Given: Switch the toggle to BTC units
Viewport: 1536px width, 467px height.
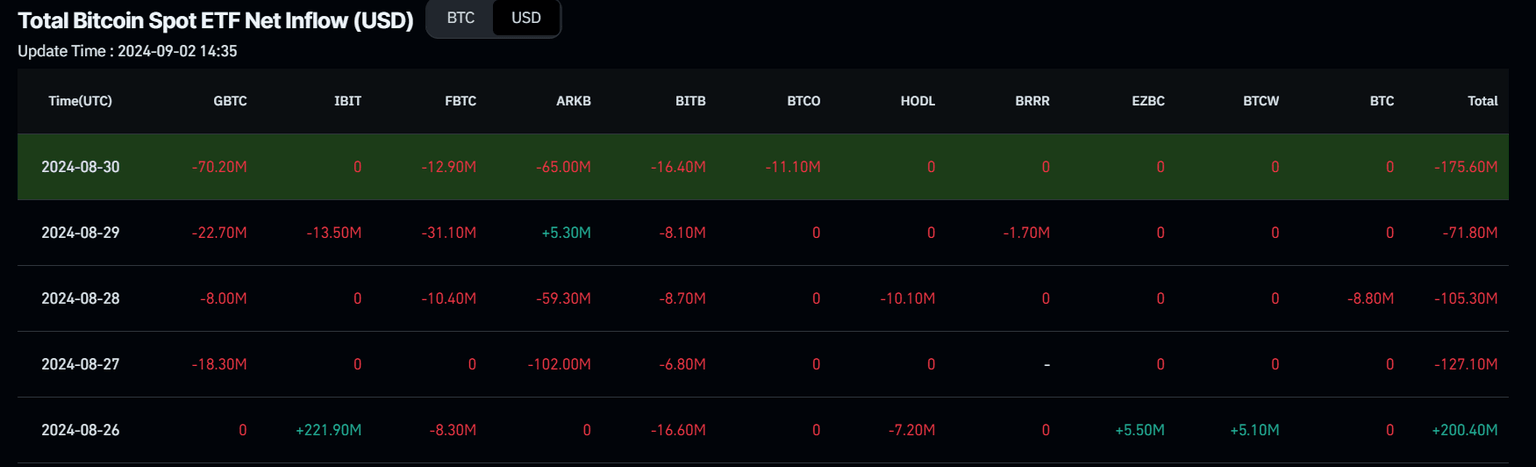Looking at the screenshot, I should coord(460,18).
